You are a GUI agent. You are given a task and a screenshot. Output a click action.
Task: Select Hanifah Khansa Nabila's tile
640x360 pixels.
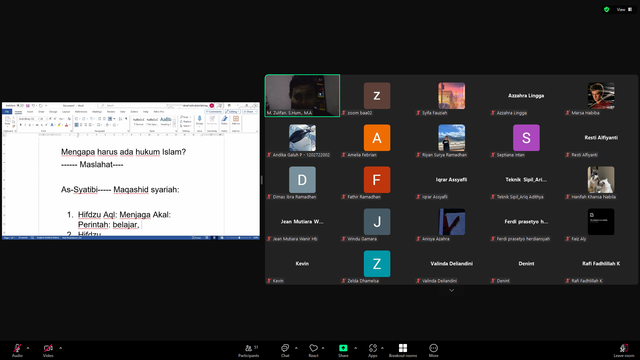[601, 180]
